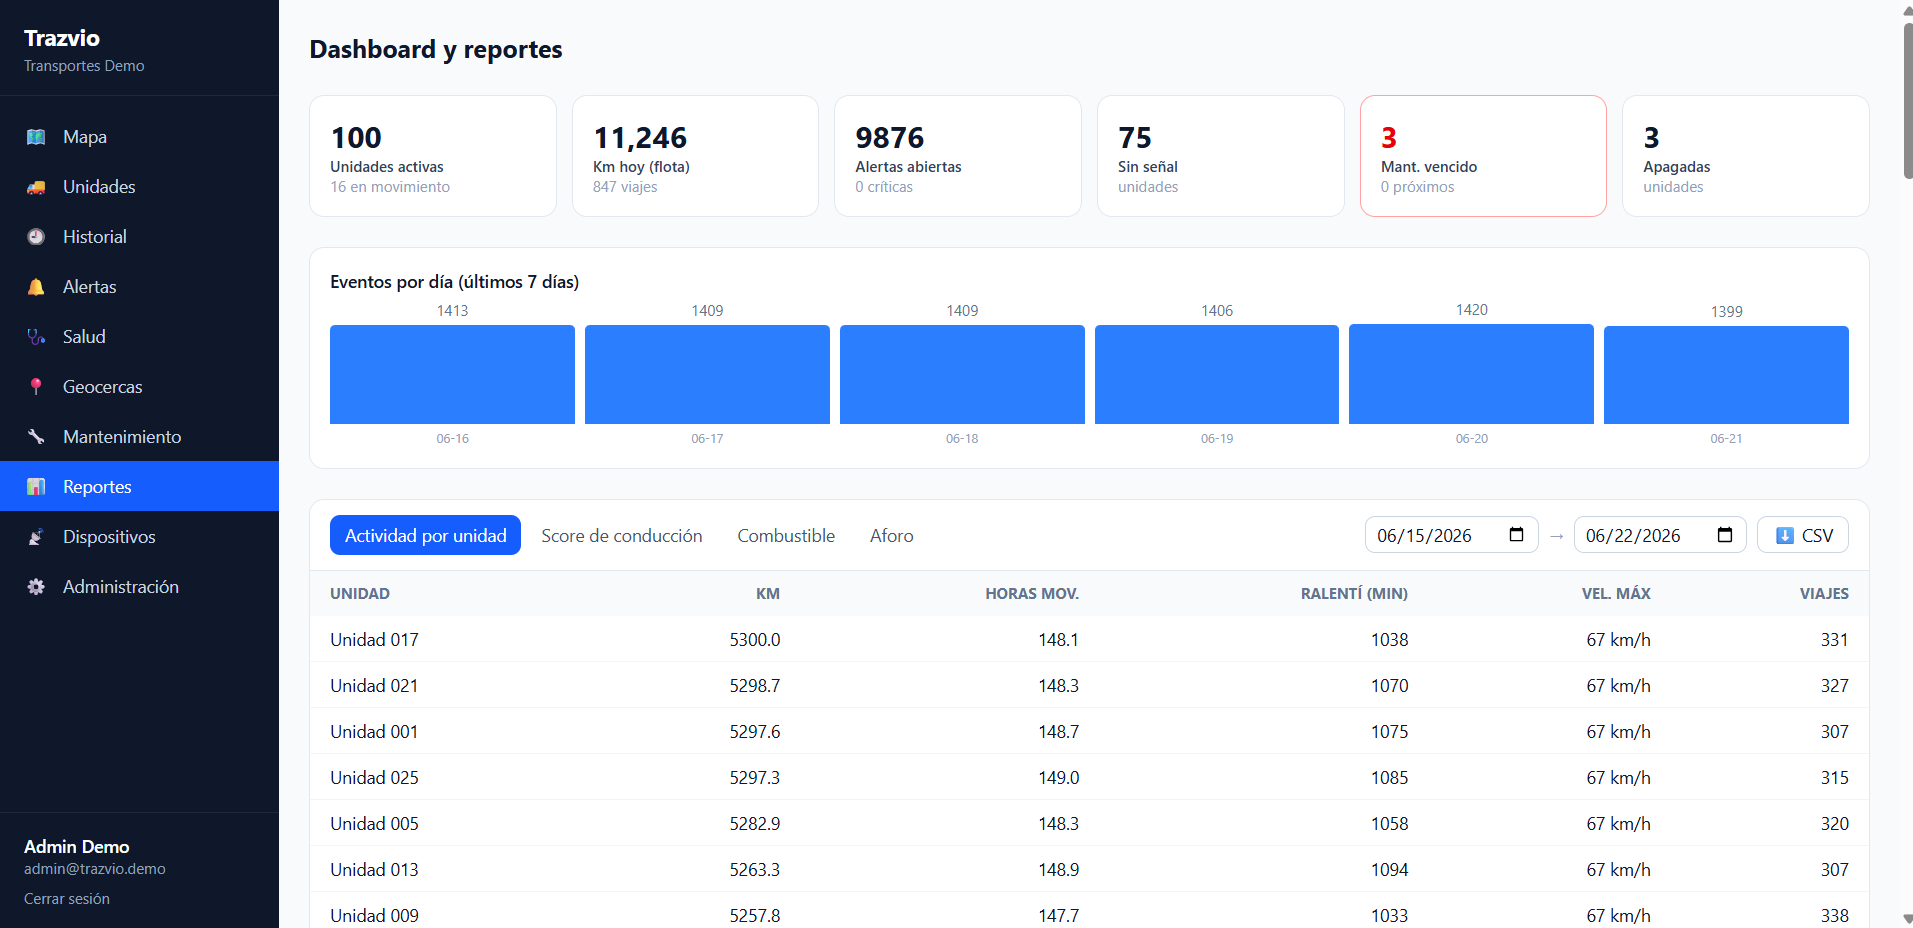Viewport: 1913px width, 928px height.
Task: Open the Mant. vencido card
Action: point(1483,156)
